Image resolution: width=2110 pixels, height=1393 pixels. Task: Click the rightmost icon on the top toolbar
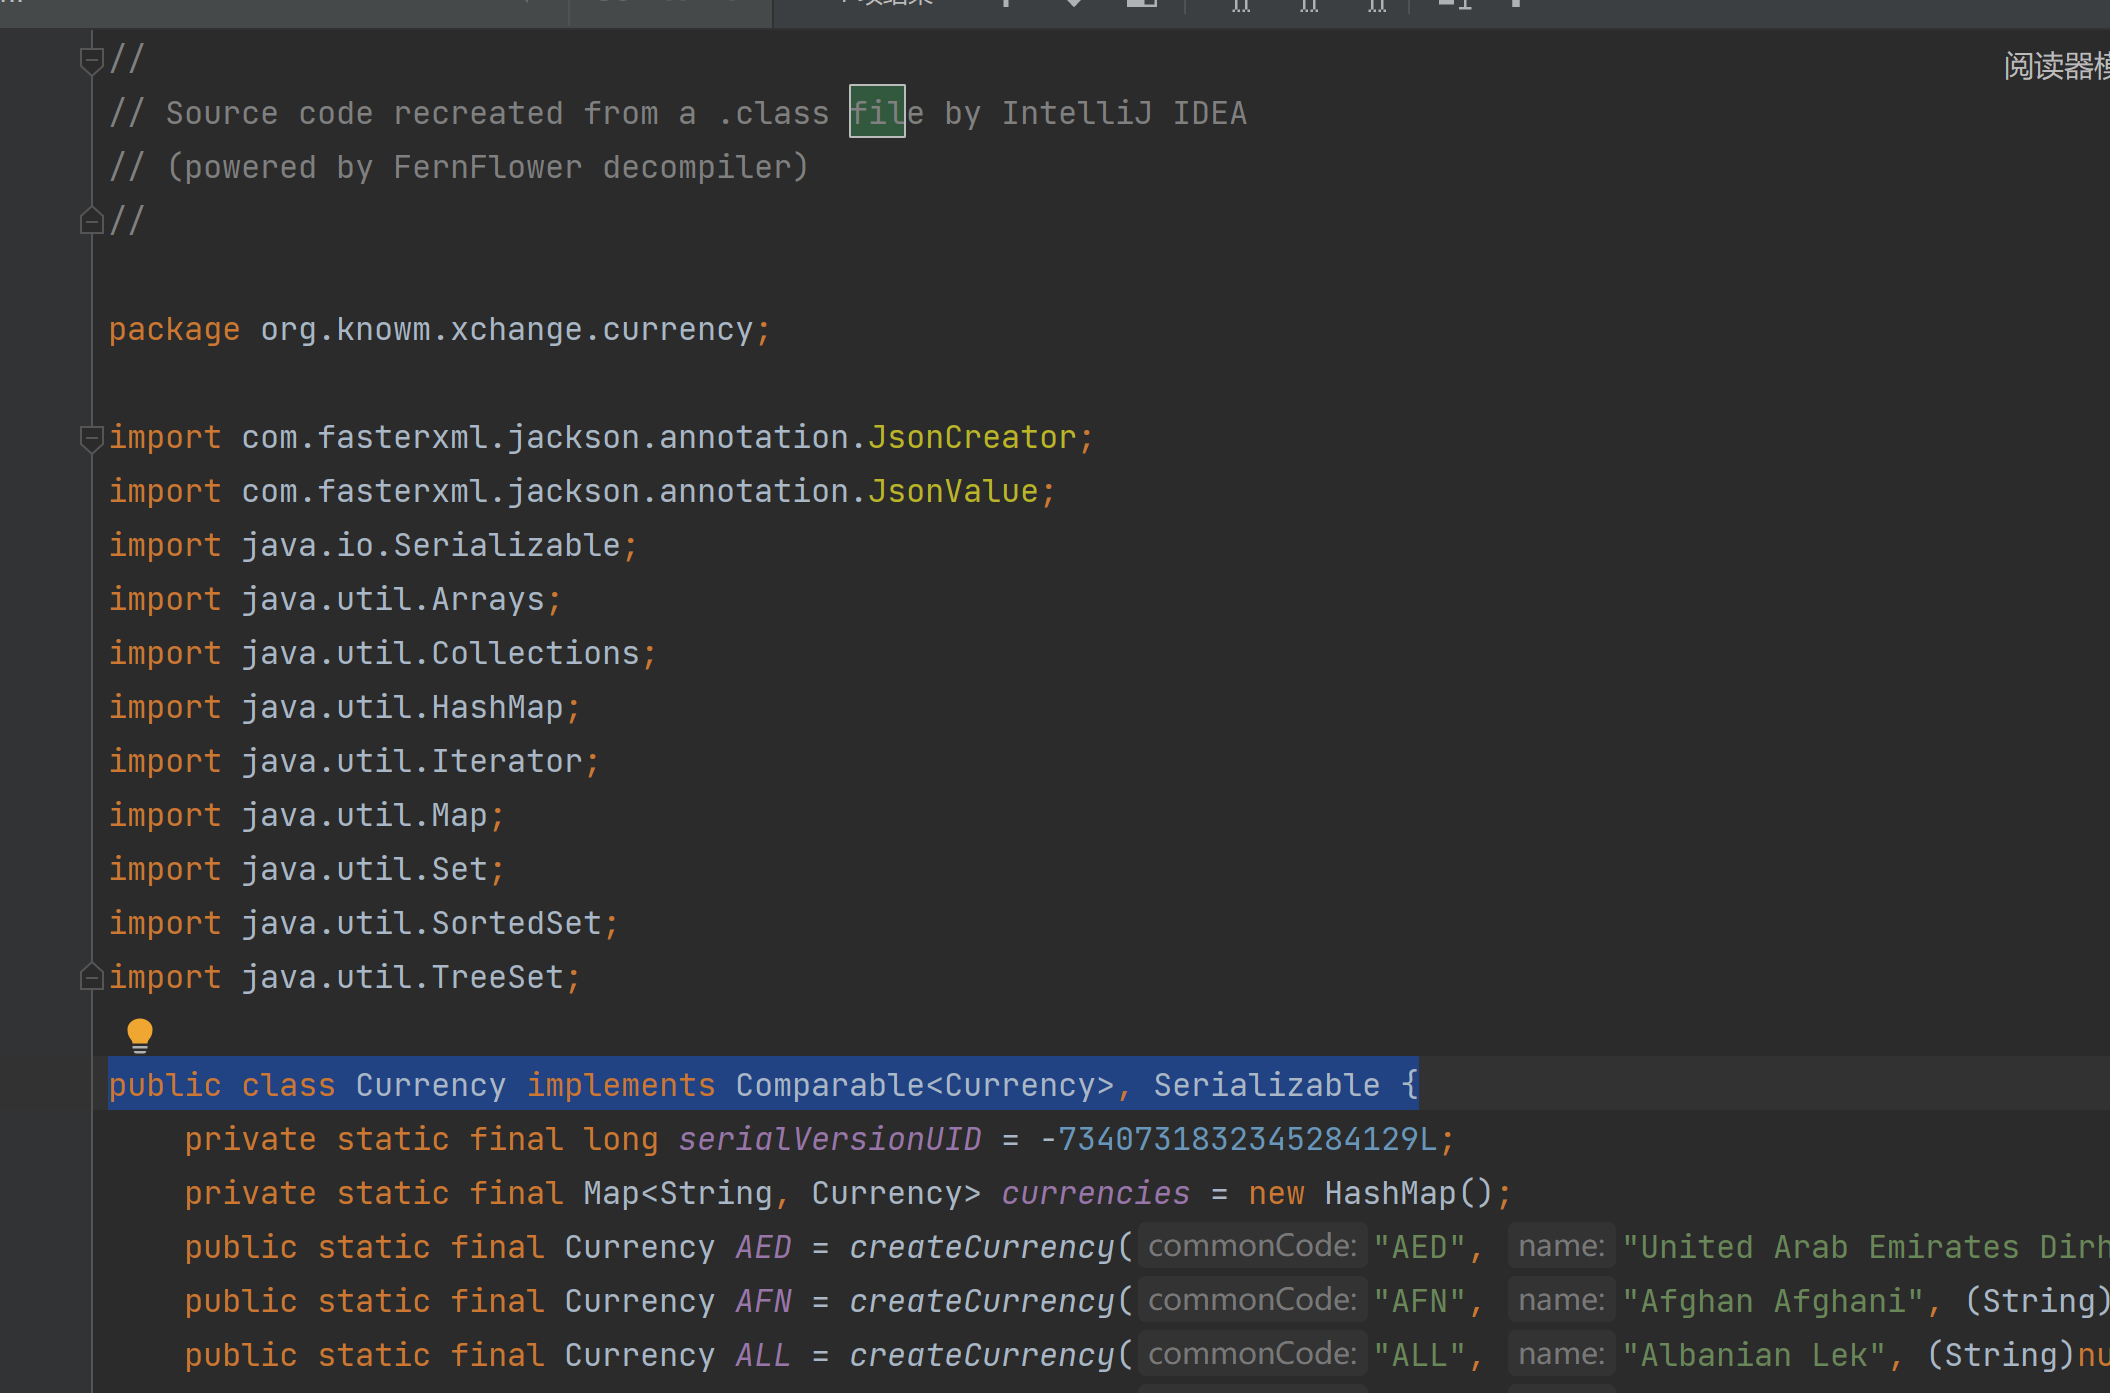pyautogui.click(x=1516, y=5)
